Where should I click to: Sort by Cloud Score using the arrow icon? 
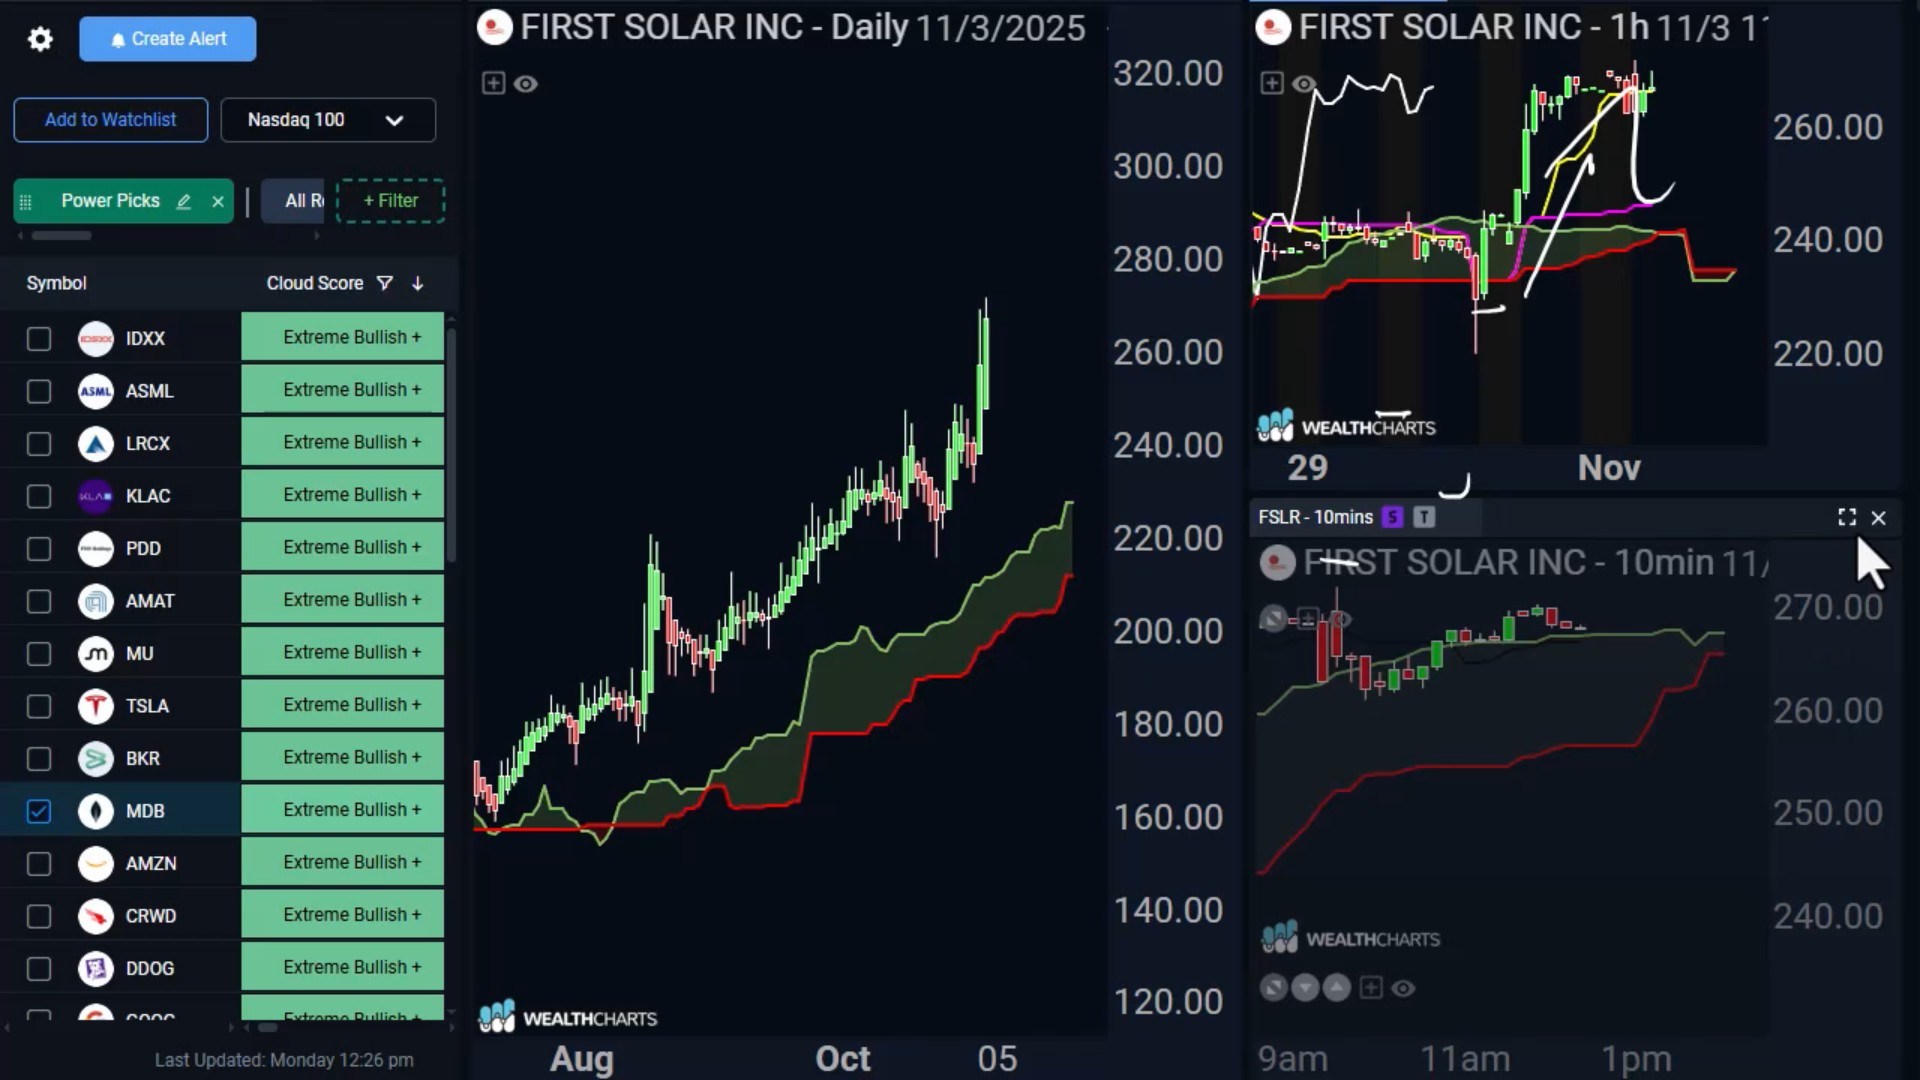(418, 283)
